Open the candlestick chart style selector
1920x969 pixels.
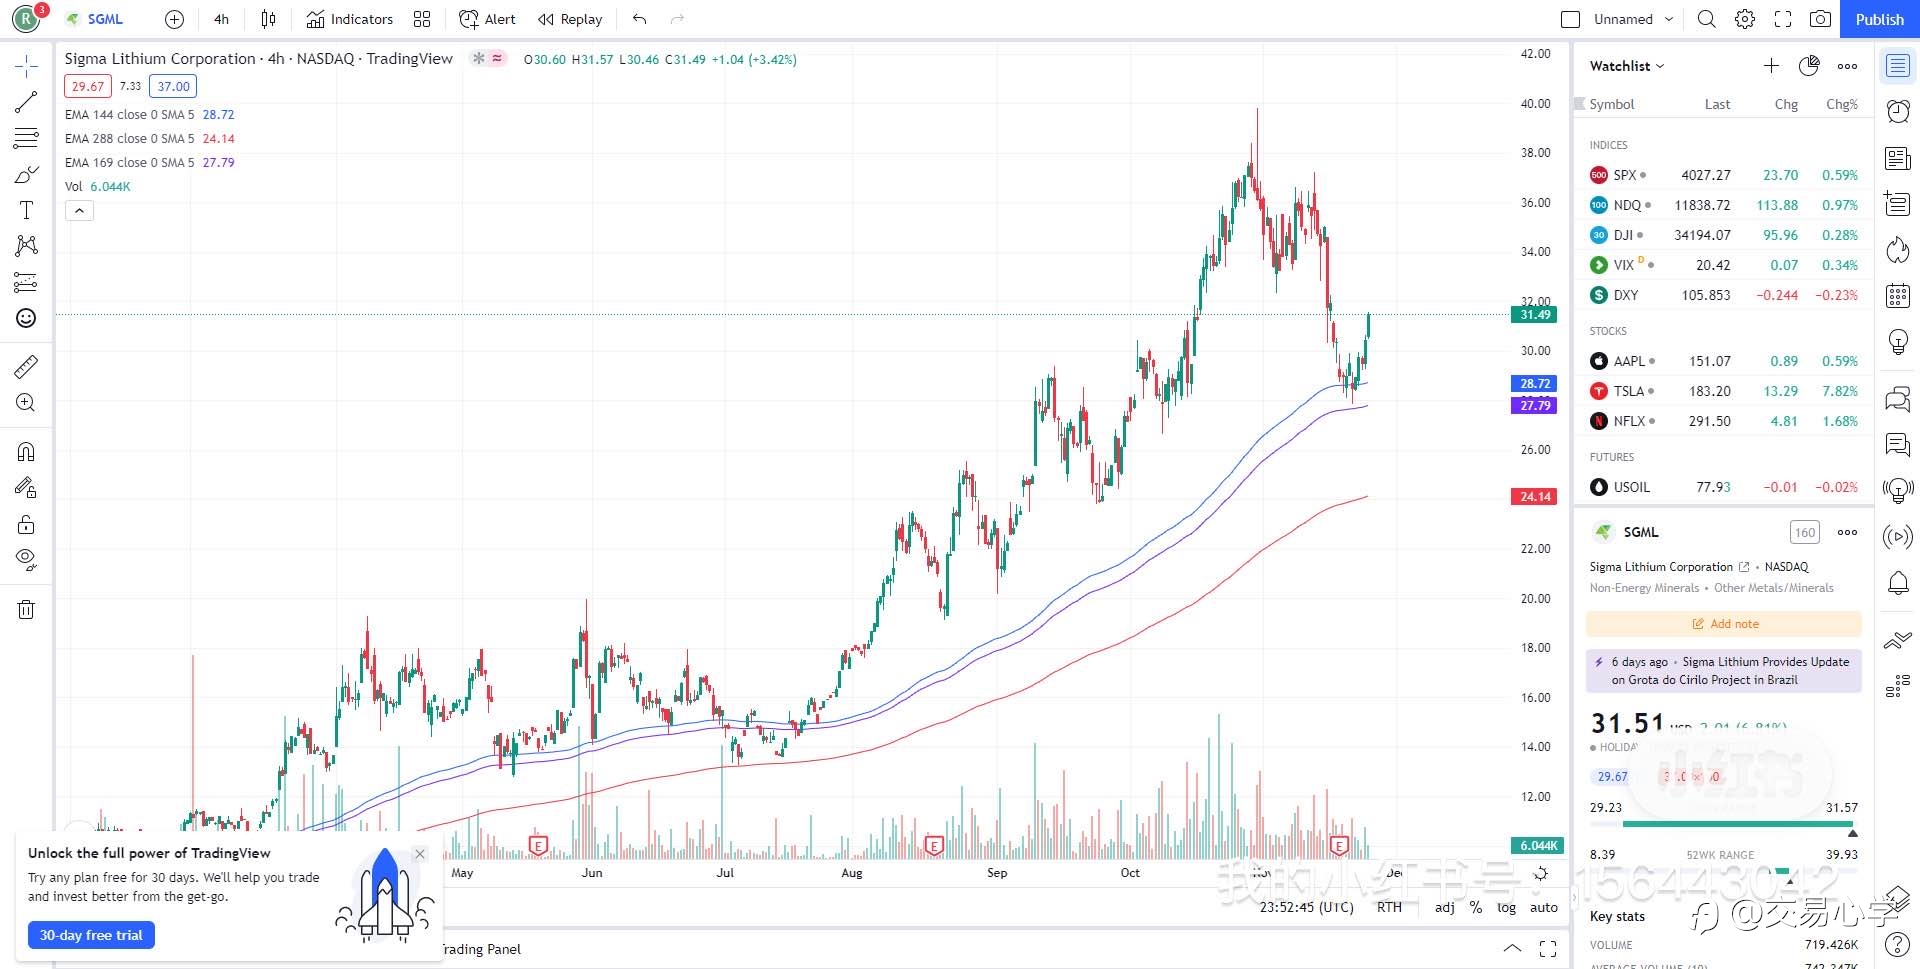tap(268, 19)
